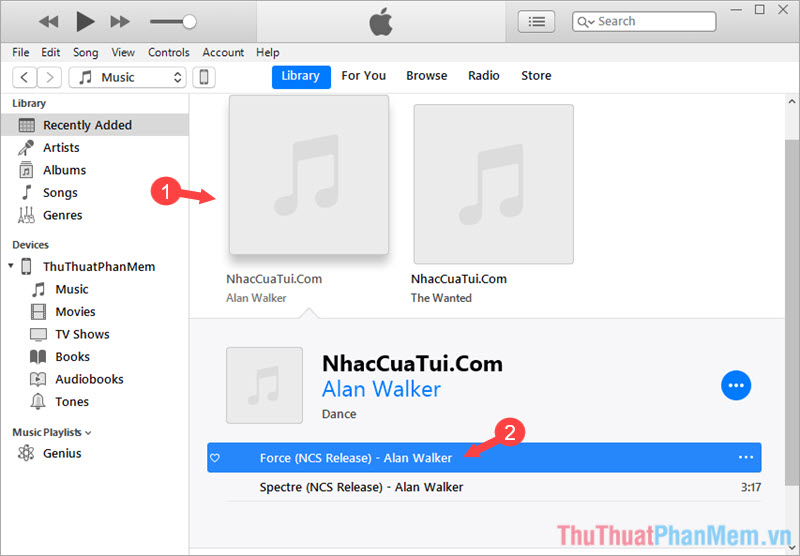Select Artists with microphone icon

click(95, 148)
